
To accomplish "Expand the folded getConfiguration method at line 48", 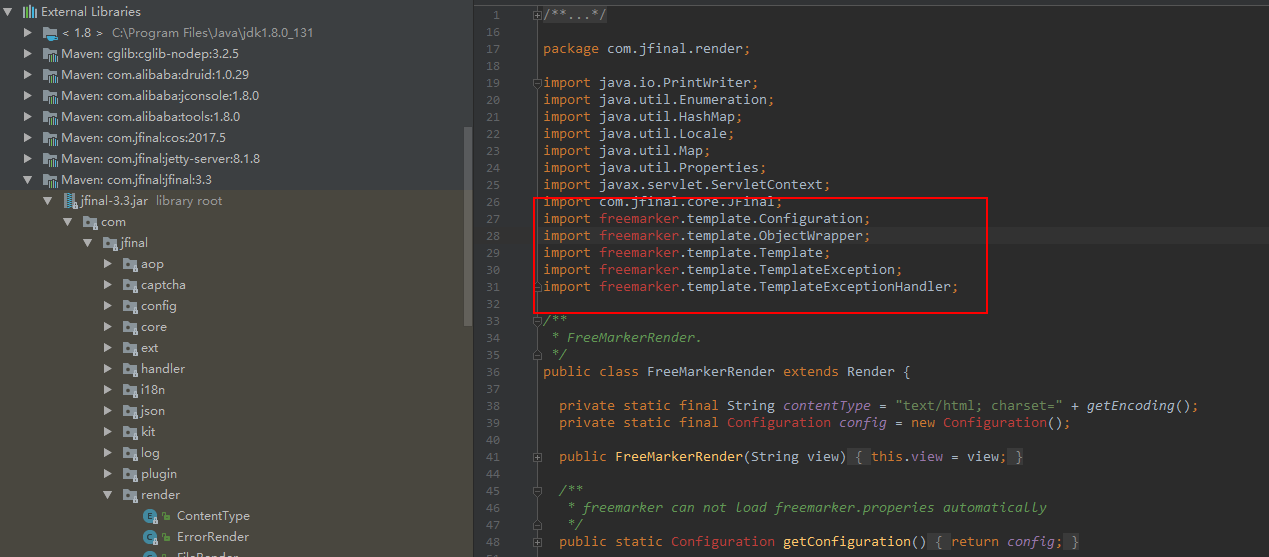I will pos(538,542).
